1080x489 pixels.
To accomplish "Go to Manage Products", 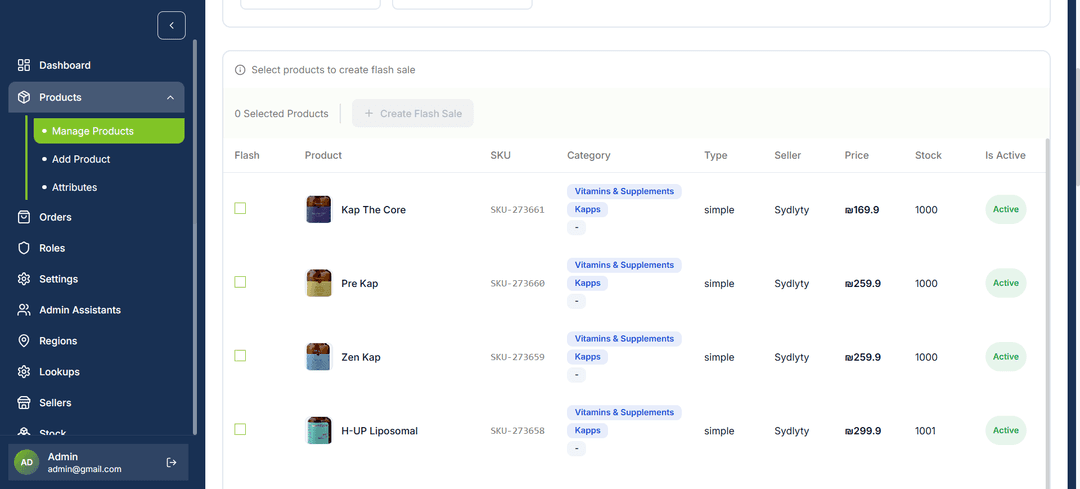I will [109, 131].
